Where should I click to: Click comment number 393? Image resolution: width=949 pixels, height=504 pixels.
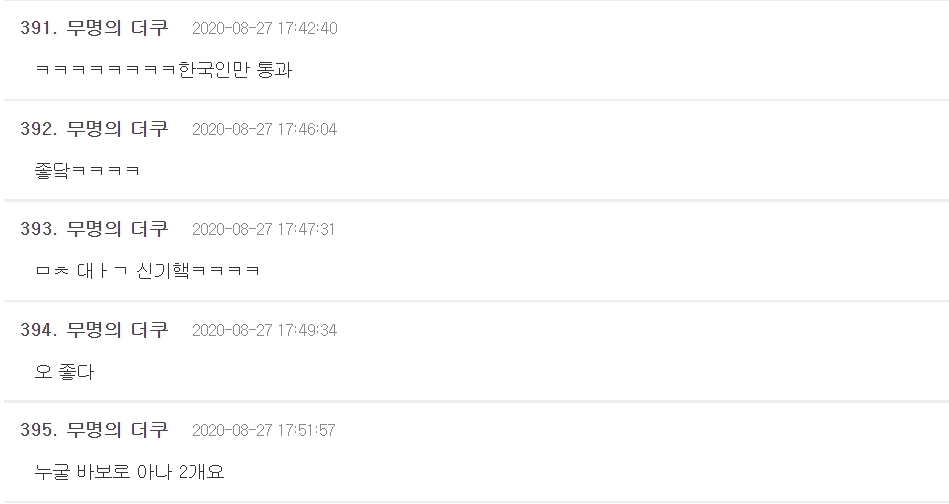[38, 229]
